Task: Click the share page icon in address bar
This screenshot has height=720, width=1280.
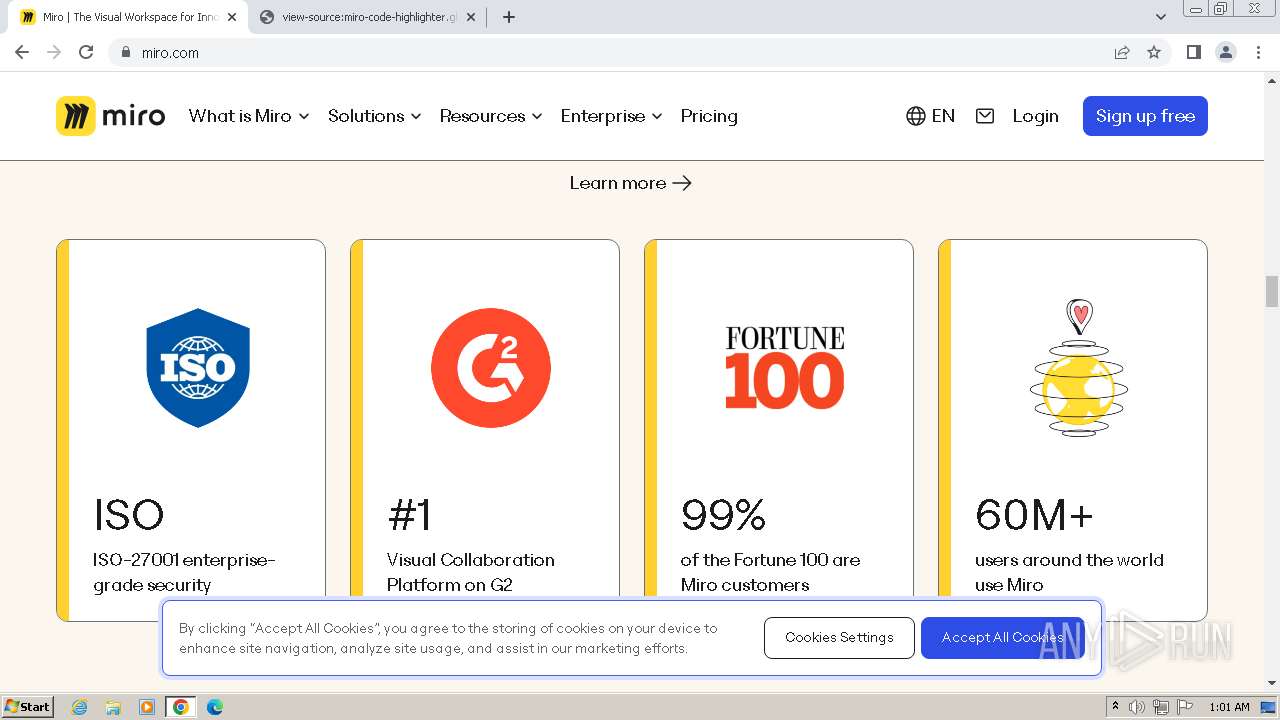Action: click(x=1122, y=52)
